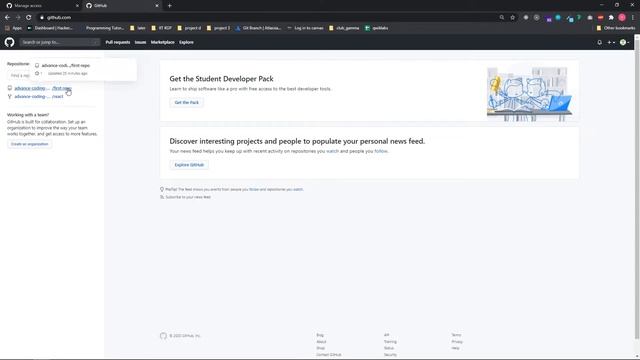Viewport: 640px width, 360px height.
Task: Open Issues in the header navigation
Action: pyautogui.click(x=140, y=42)
